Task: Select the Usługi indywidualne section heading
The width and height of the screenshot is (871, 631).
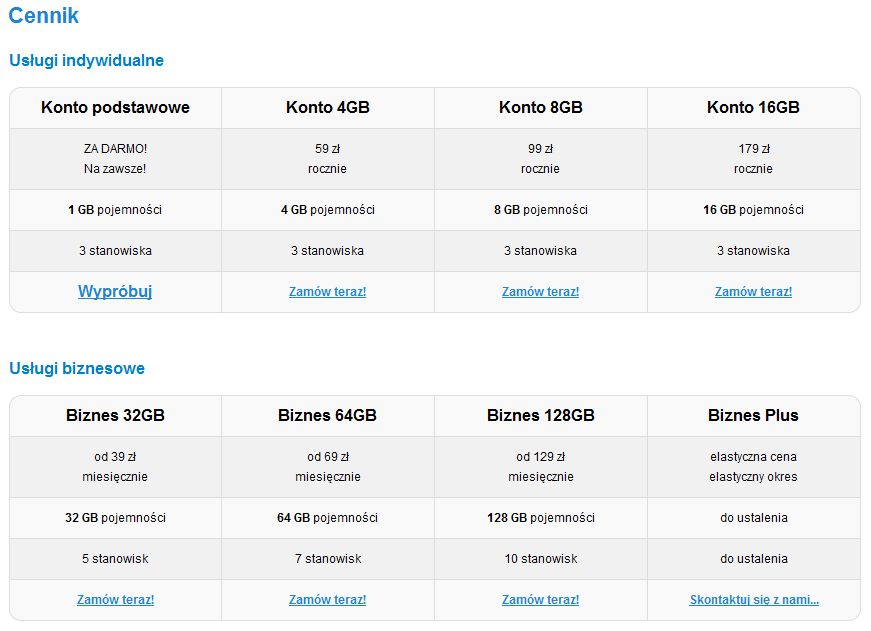Action: pos(86,60)
